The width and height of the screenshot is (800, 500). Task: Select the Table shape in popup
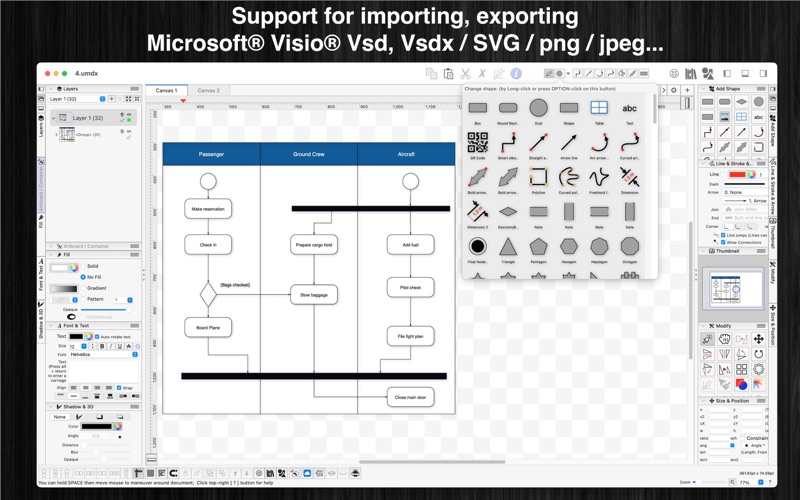click(x=599, y=108)
